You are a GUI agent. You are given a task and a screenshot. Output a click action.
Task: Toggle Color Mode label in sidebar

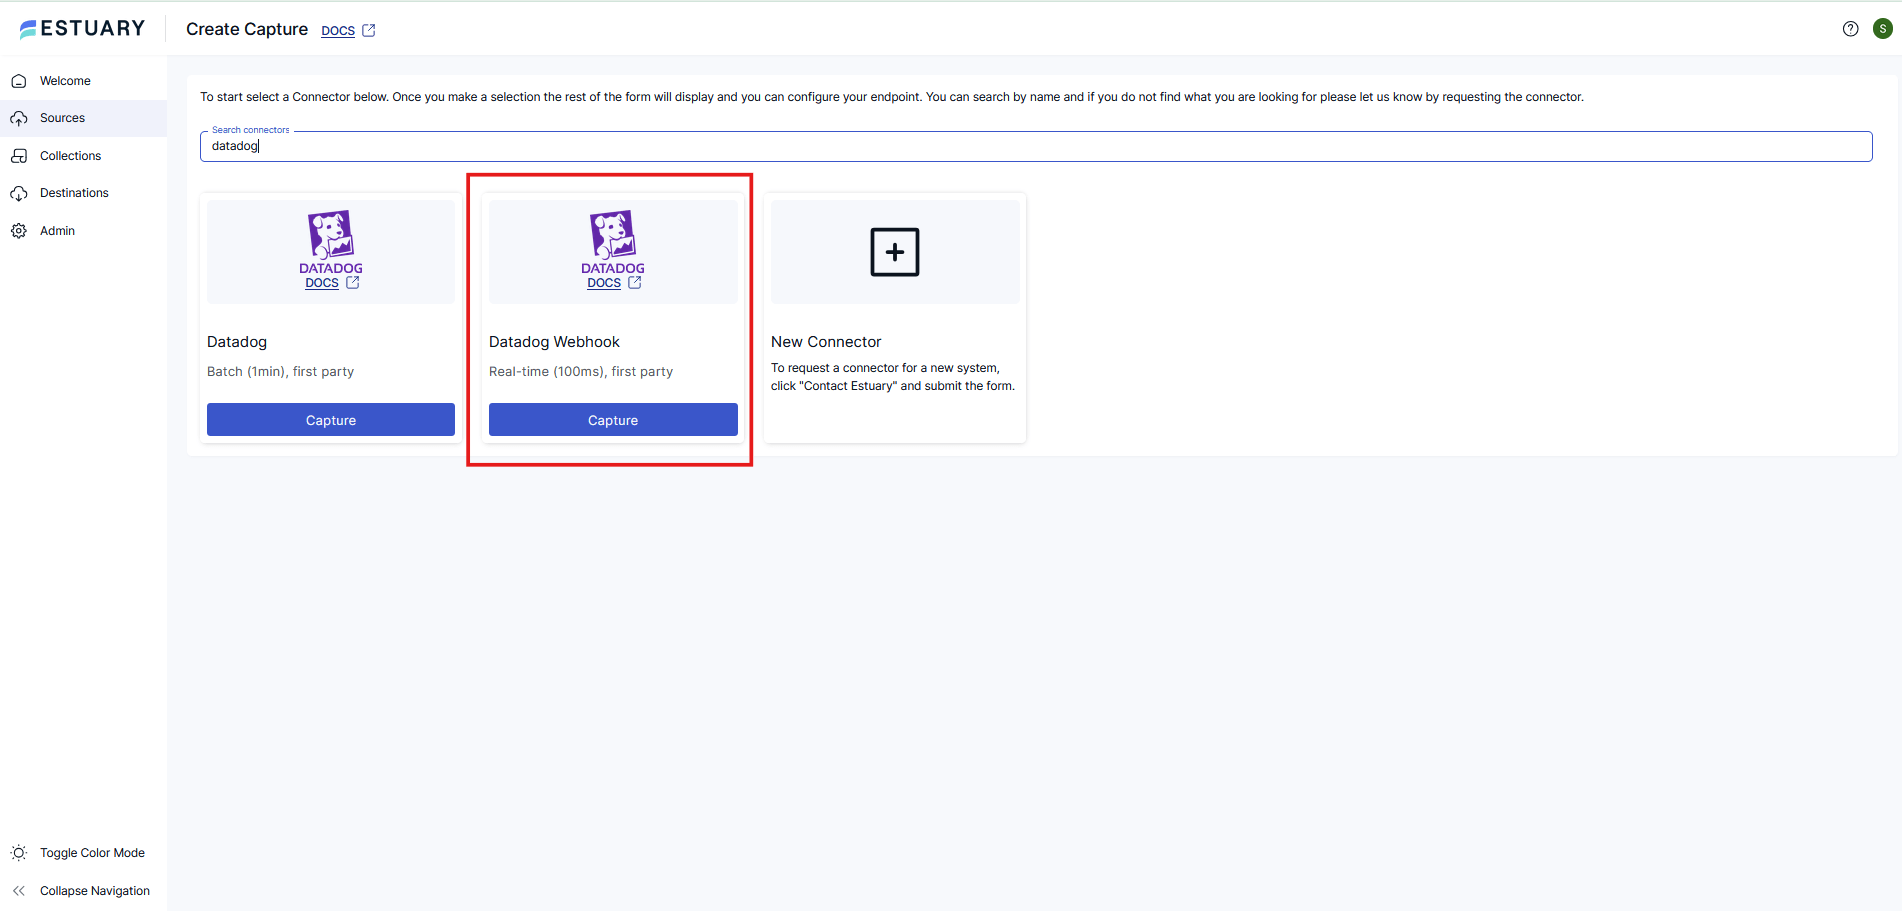click(92, 853)
